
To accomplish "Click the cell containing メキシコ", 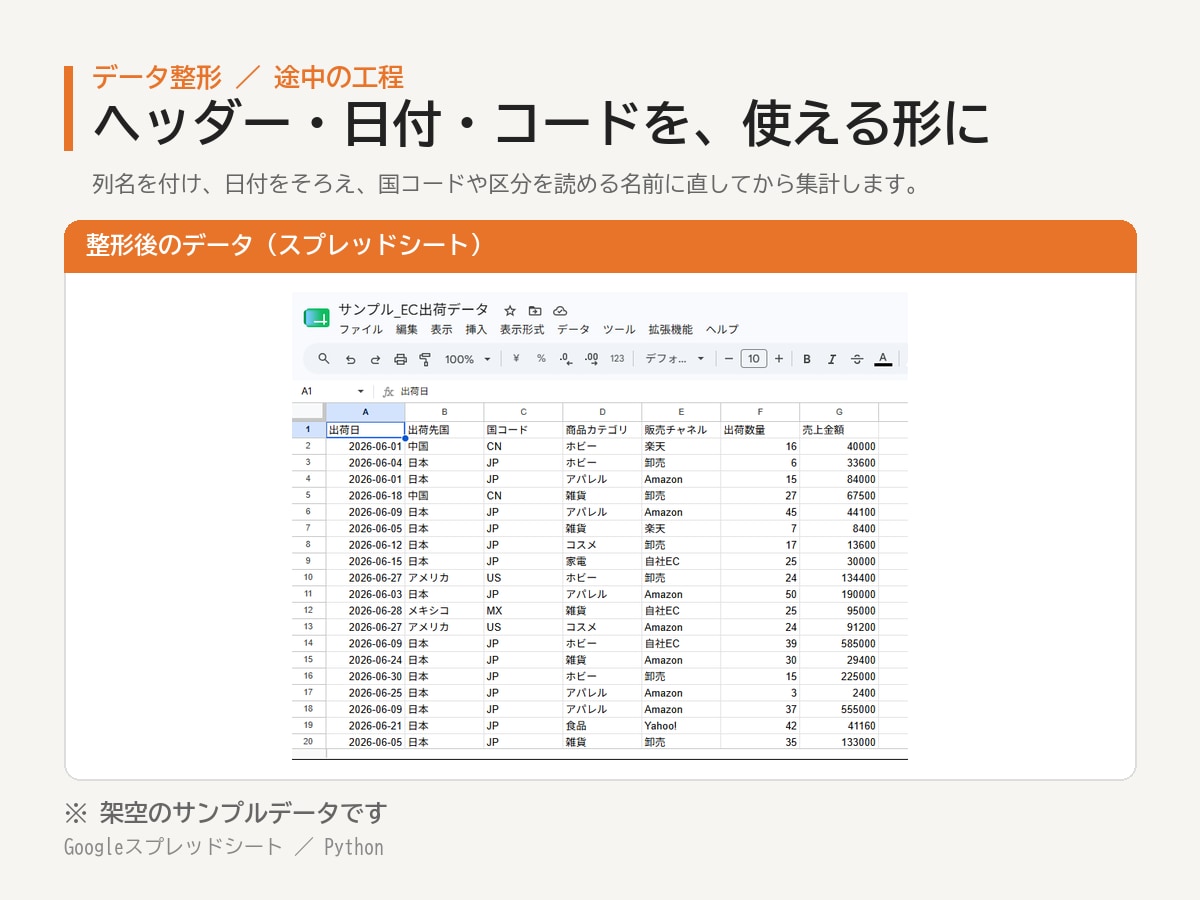I will point(444,610).
